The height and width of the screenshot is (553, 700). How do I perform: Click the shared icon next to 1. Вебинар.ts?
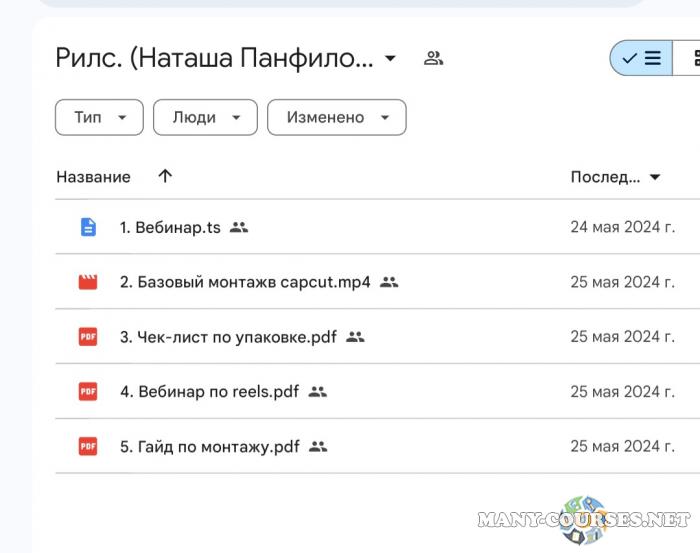(239, 227)
